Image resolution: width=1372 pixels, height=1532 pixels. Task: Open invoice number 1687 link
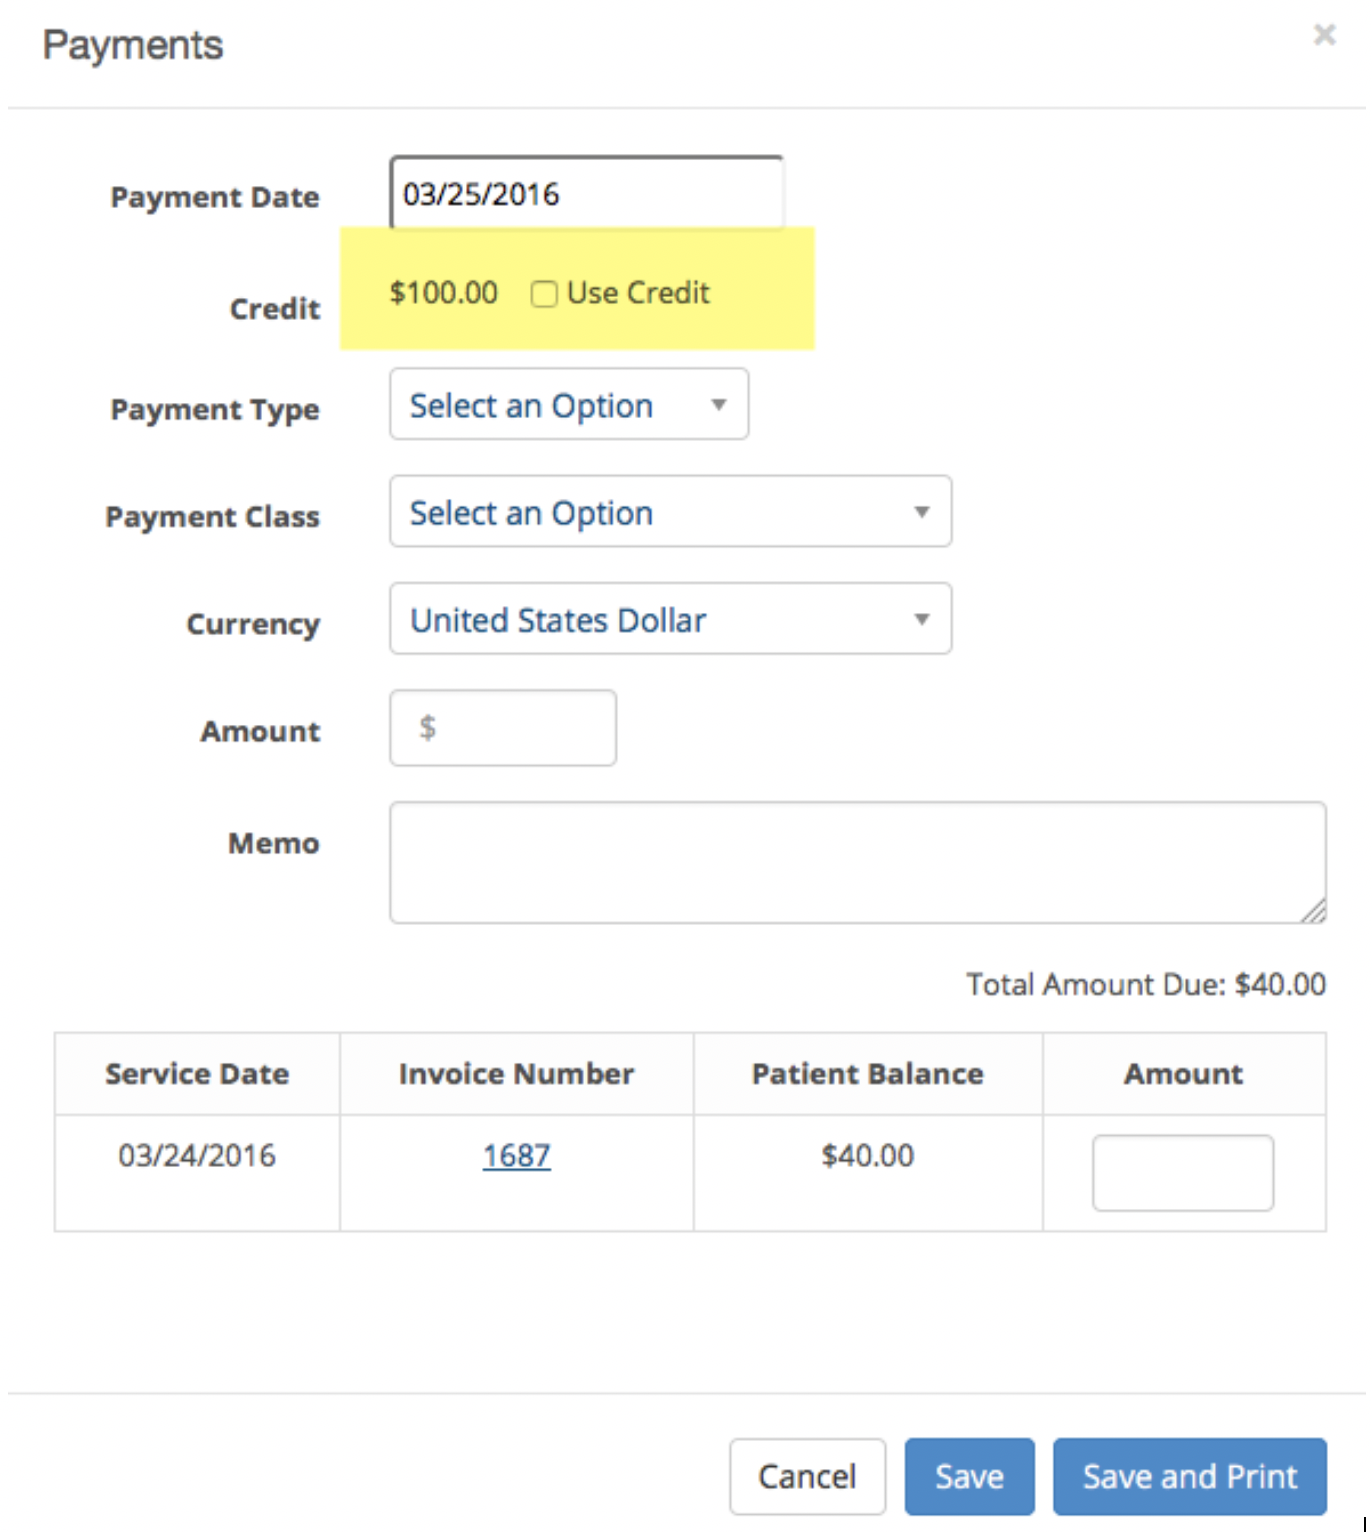click(x=516, y=1155)
